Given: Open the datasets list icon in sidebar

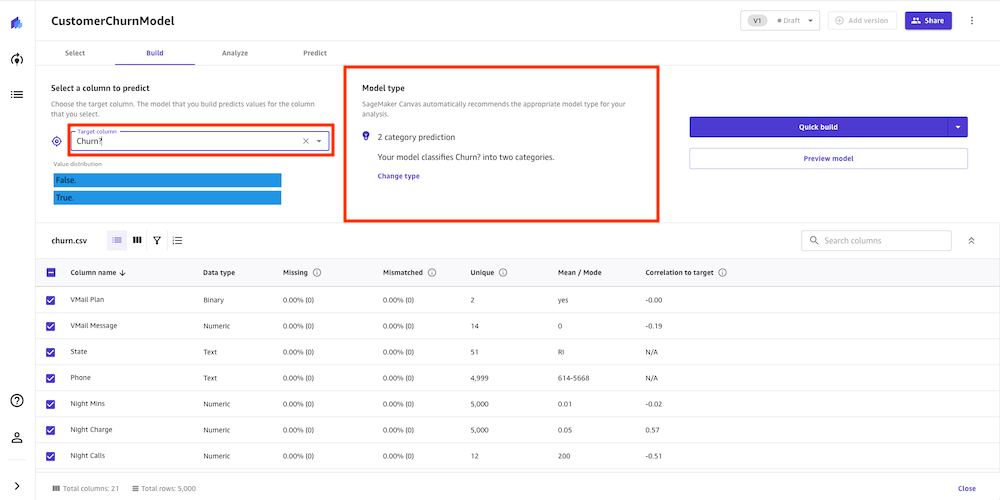Looking at the screenshot, I should click(x=17, y=94).
